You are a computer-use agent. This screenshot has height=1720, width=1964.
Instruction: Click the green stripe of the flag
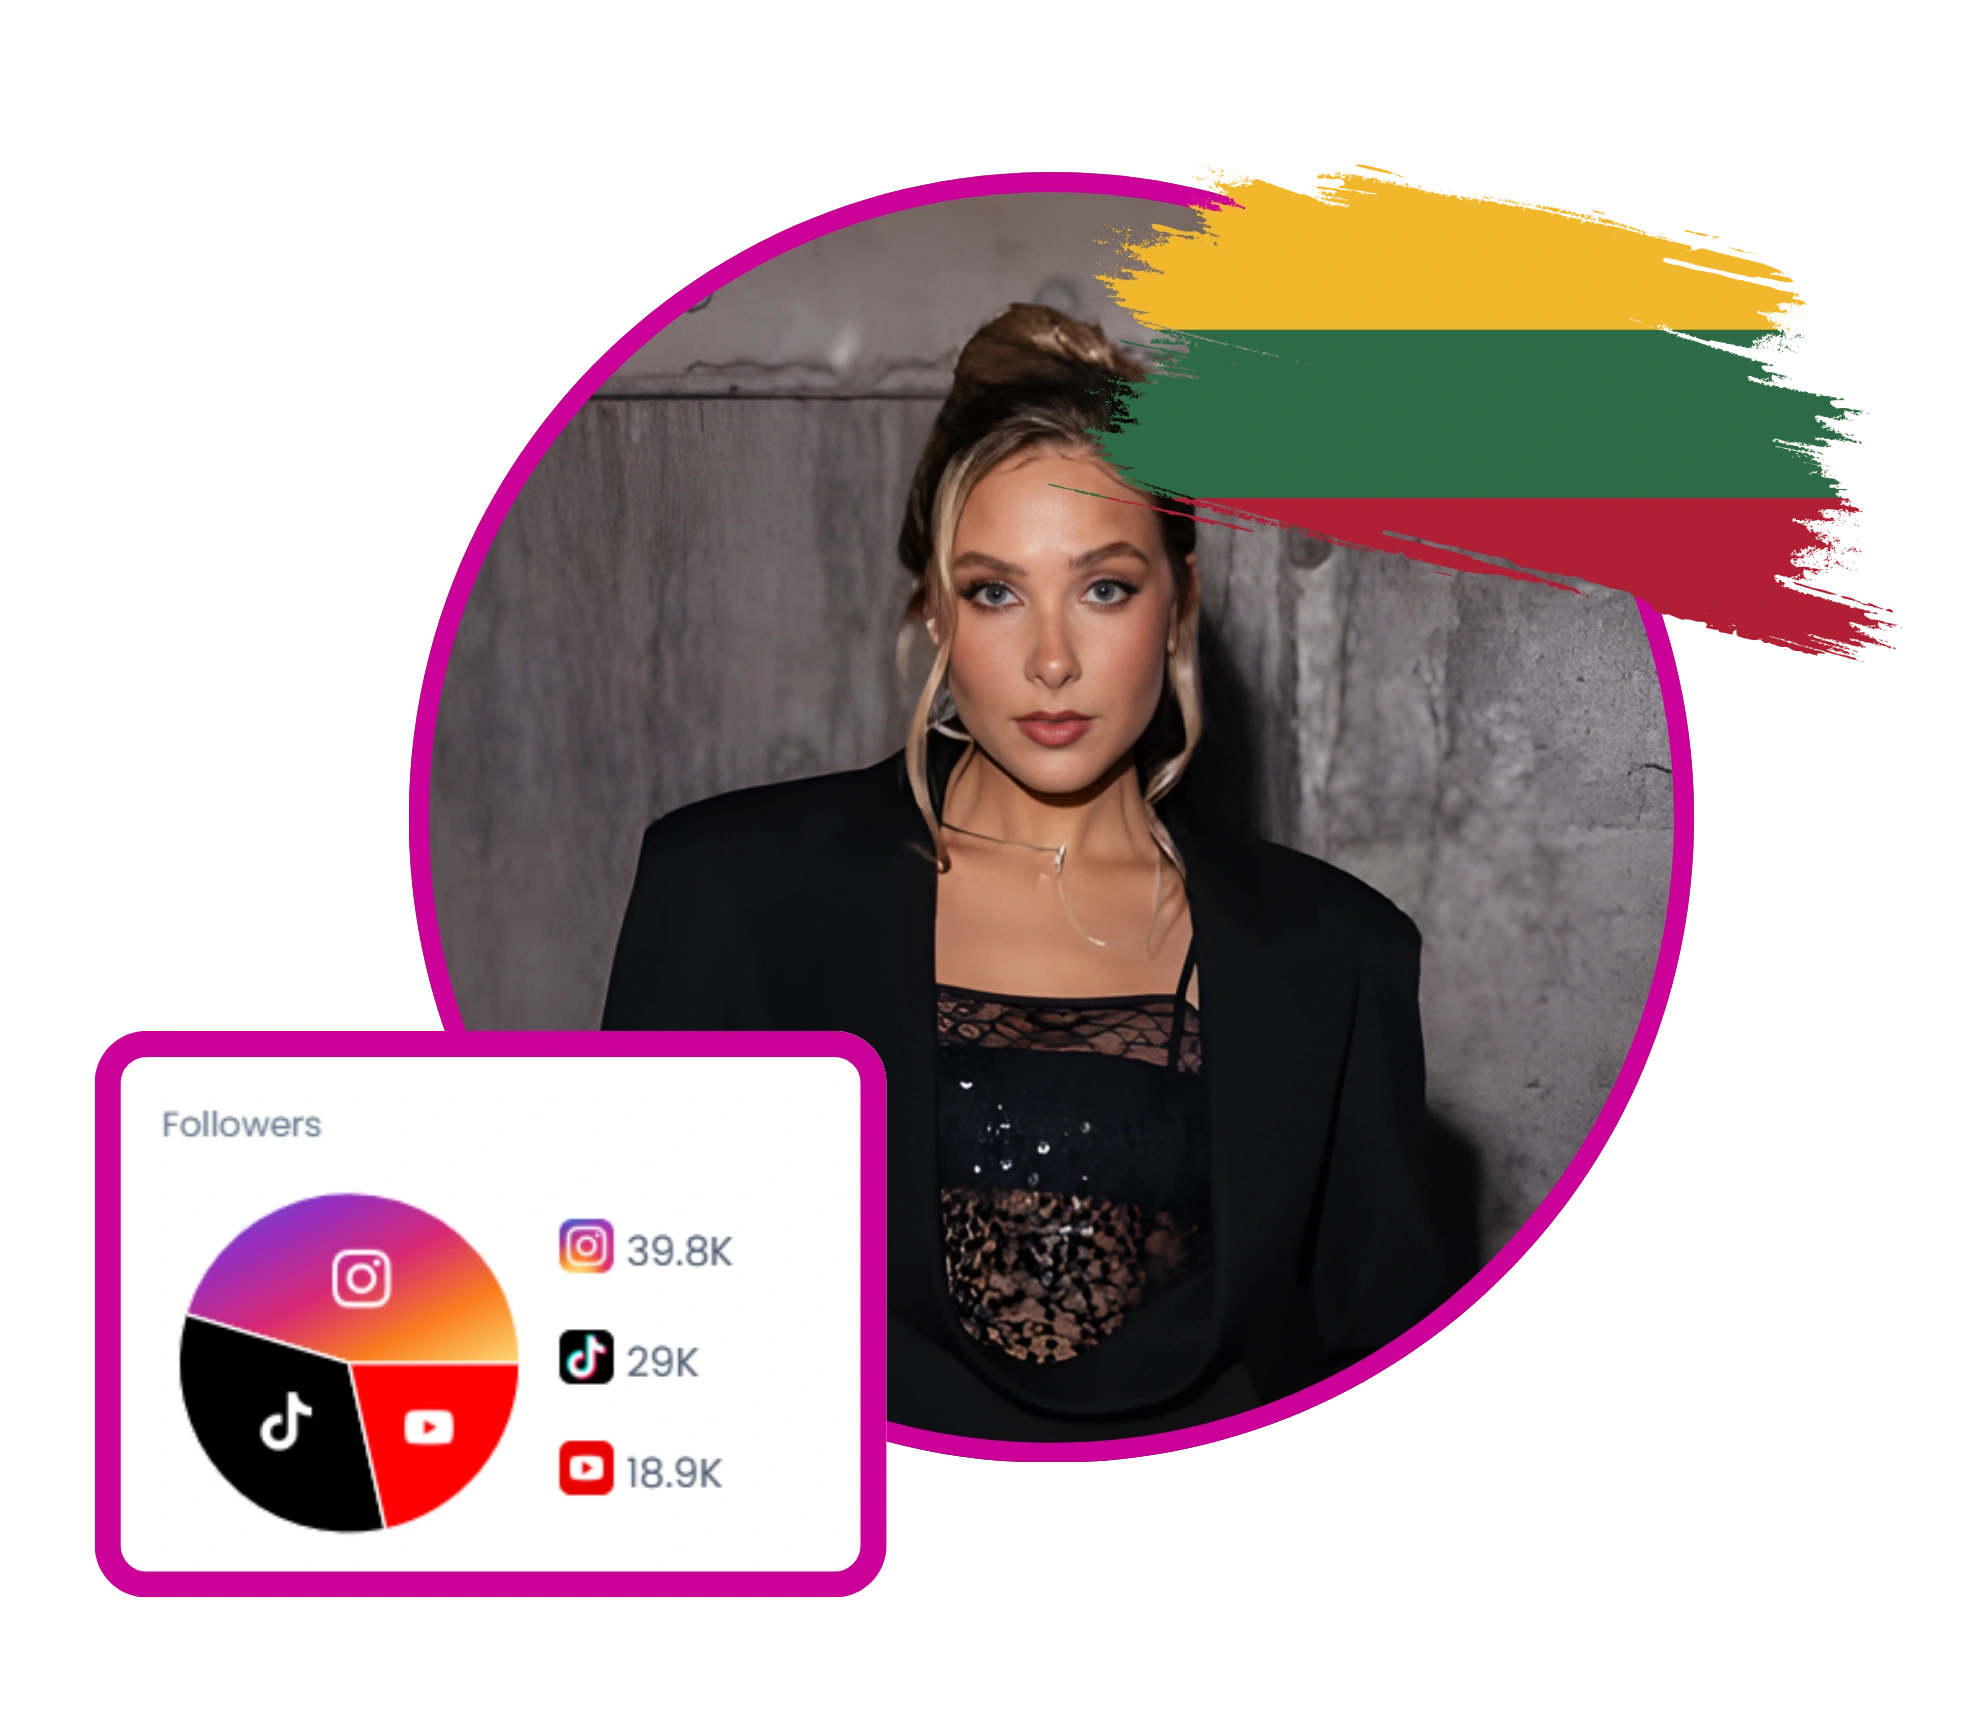(x=1480, y=415)
